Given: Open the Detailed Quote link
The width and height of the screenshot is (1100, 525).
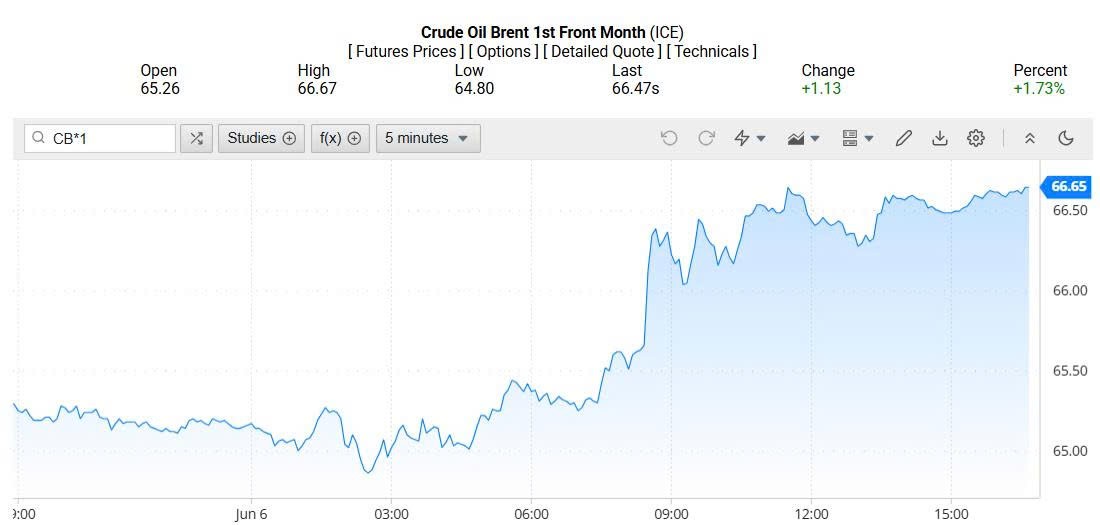Looking at the screenshot, I should pos(603,51).
